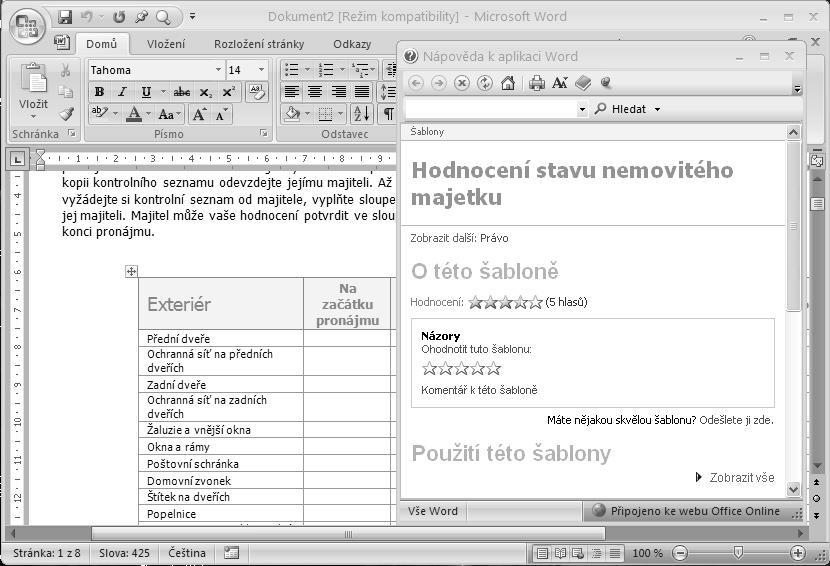
Task: Align text right
Action: (339, 92)
